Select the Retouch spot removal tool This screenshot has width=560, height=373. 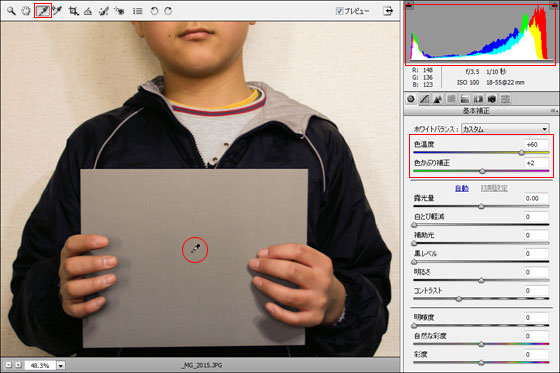[x=104, y=11]
